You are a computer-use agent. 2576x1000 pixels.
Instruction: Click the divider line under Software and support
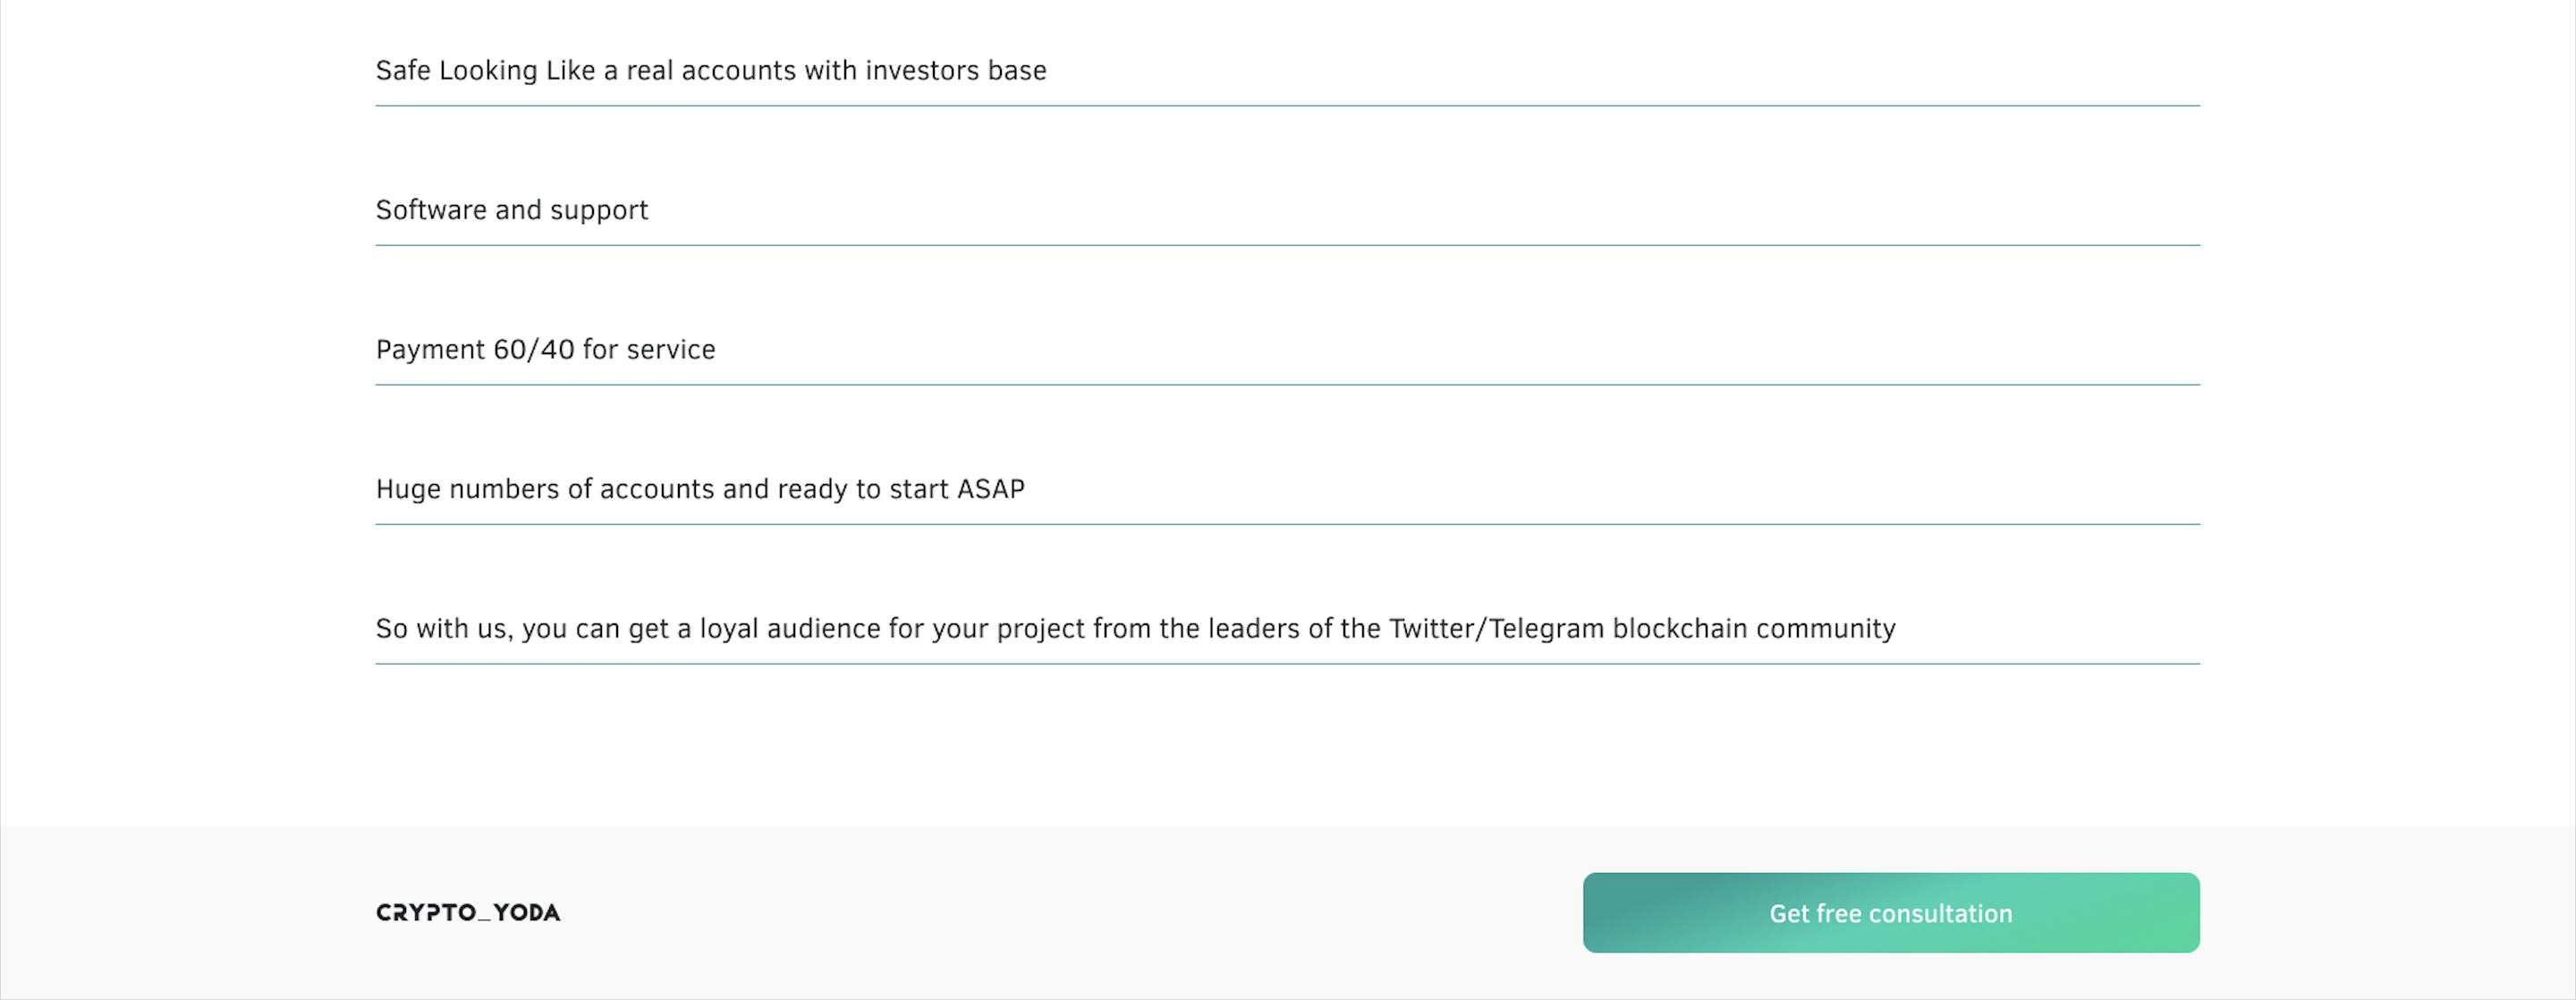1287,245
